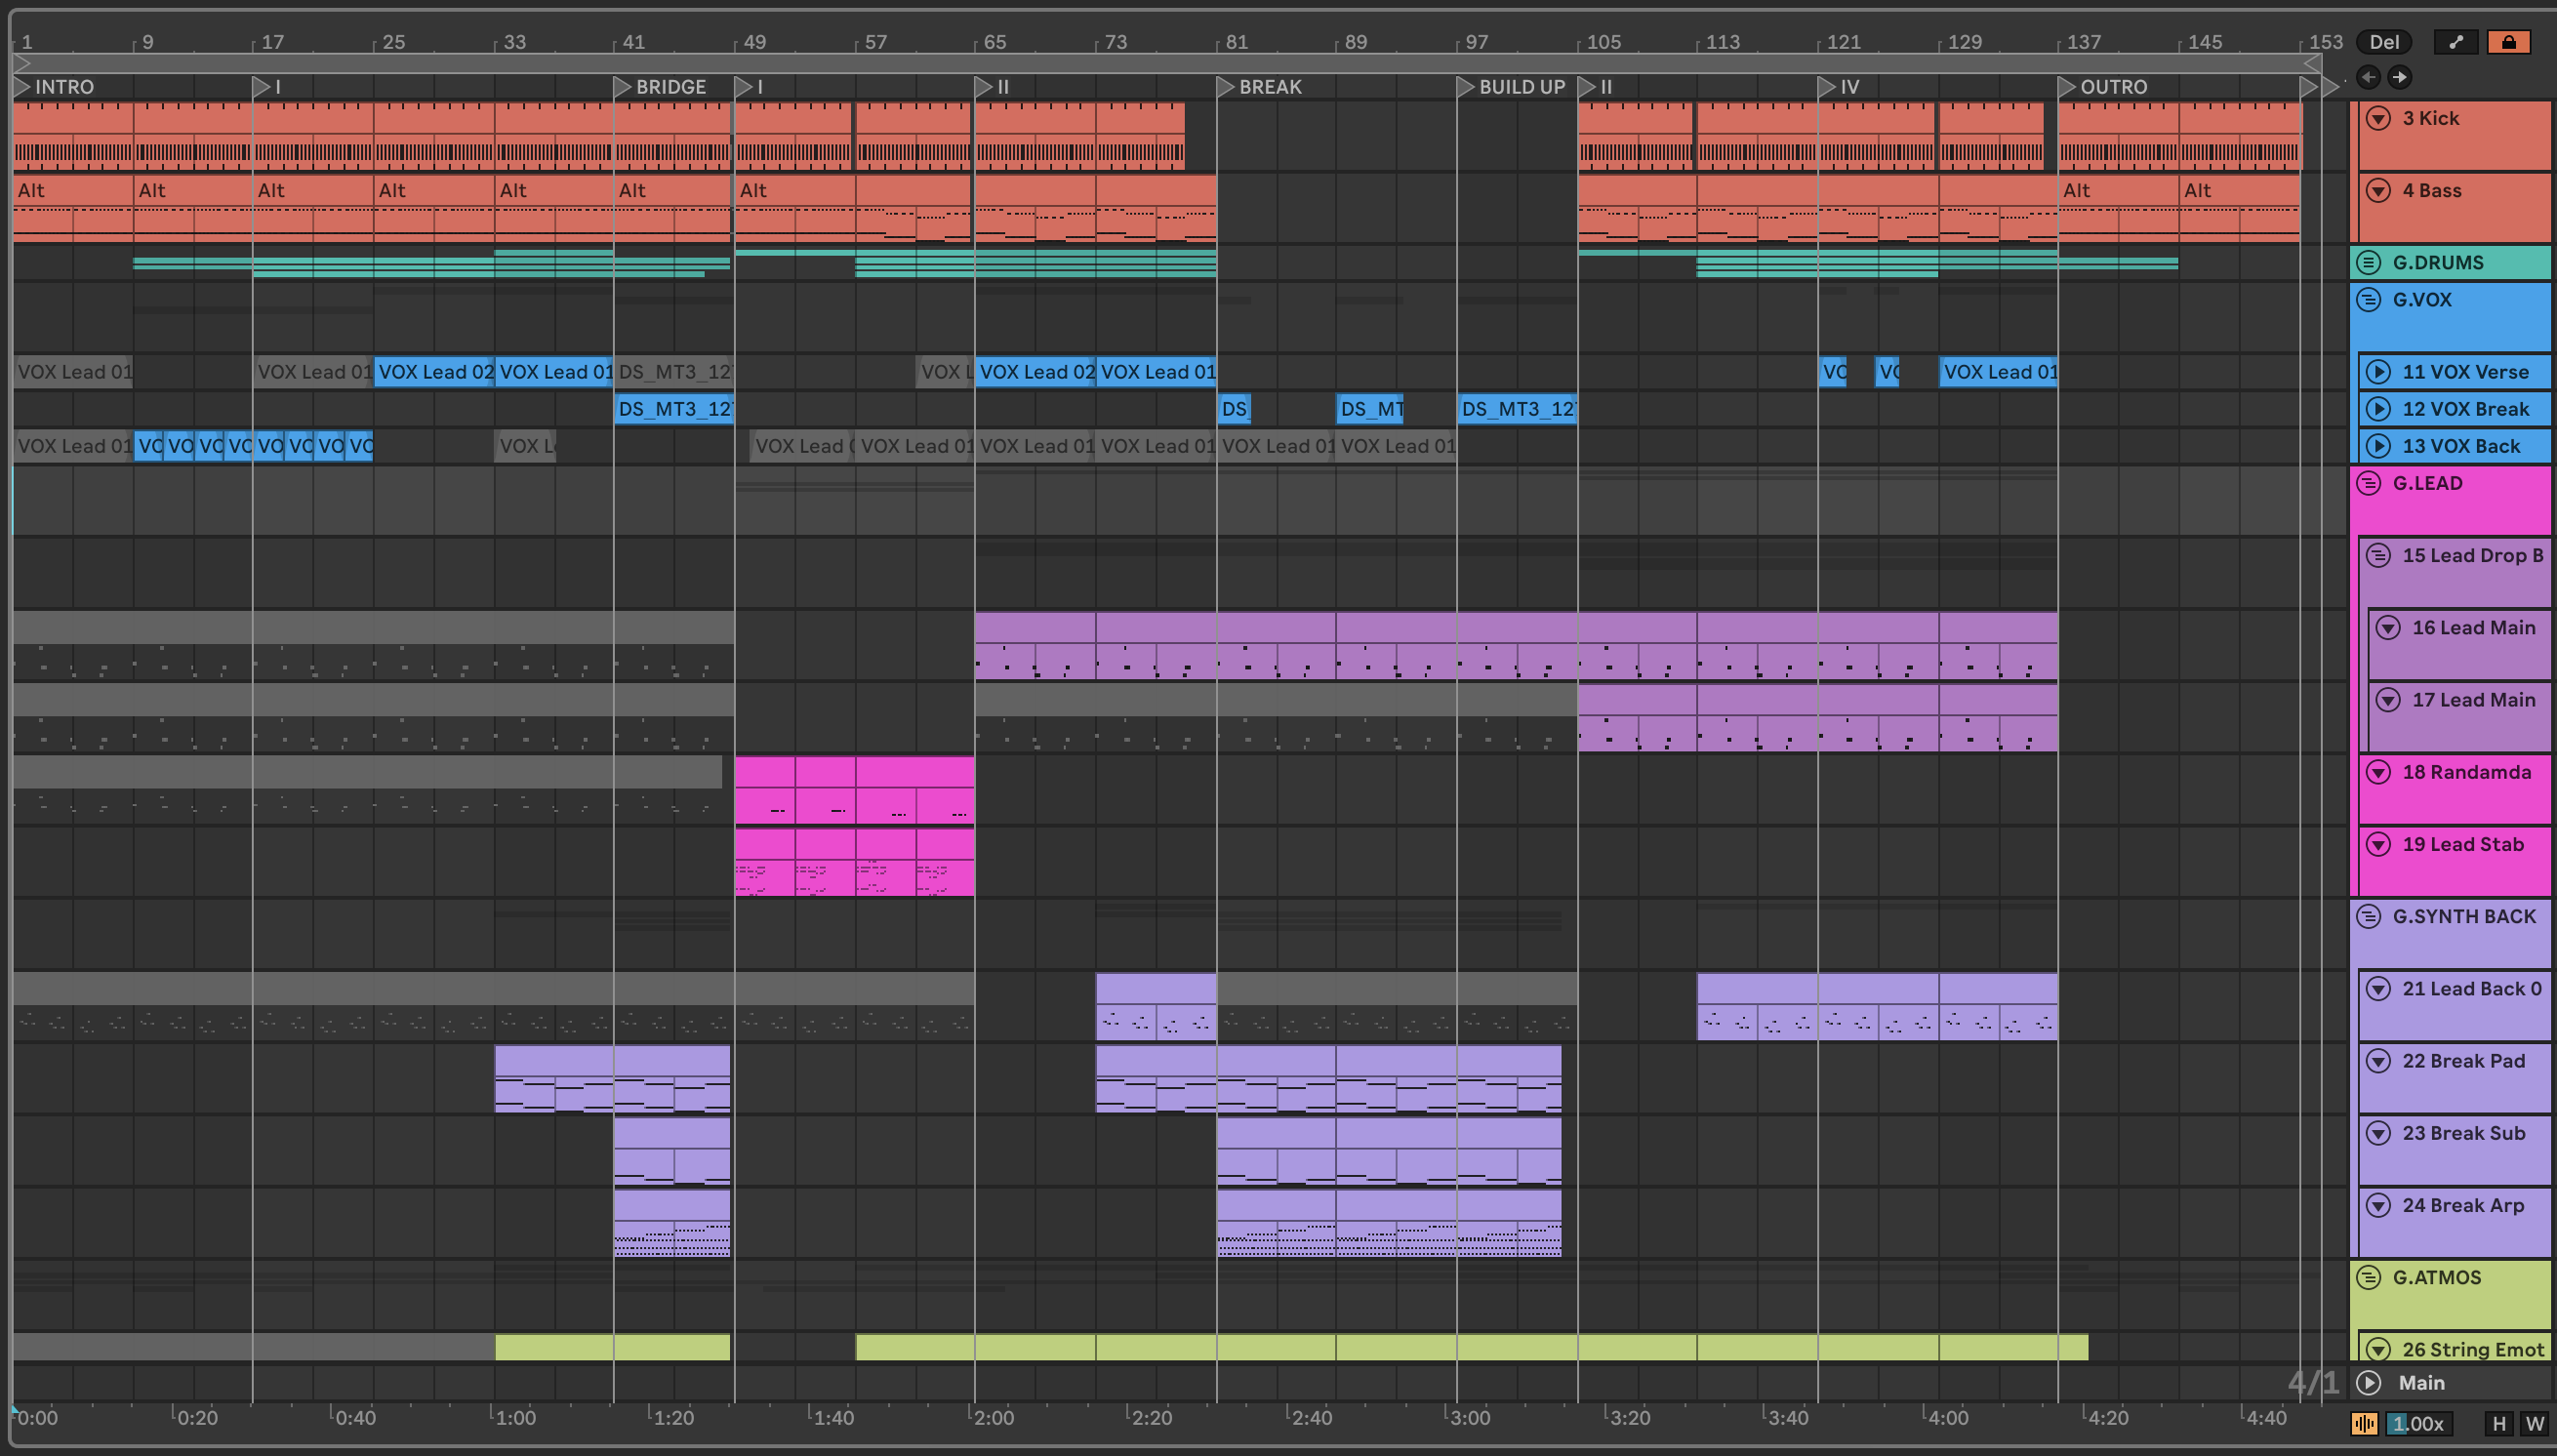Image resolution: width=2557 pixels, height=1456 pixels.
Task: Select the 19 Lead Stab track title
Action: 2463,844
